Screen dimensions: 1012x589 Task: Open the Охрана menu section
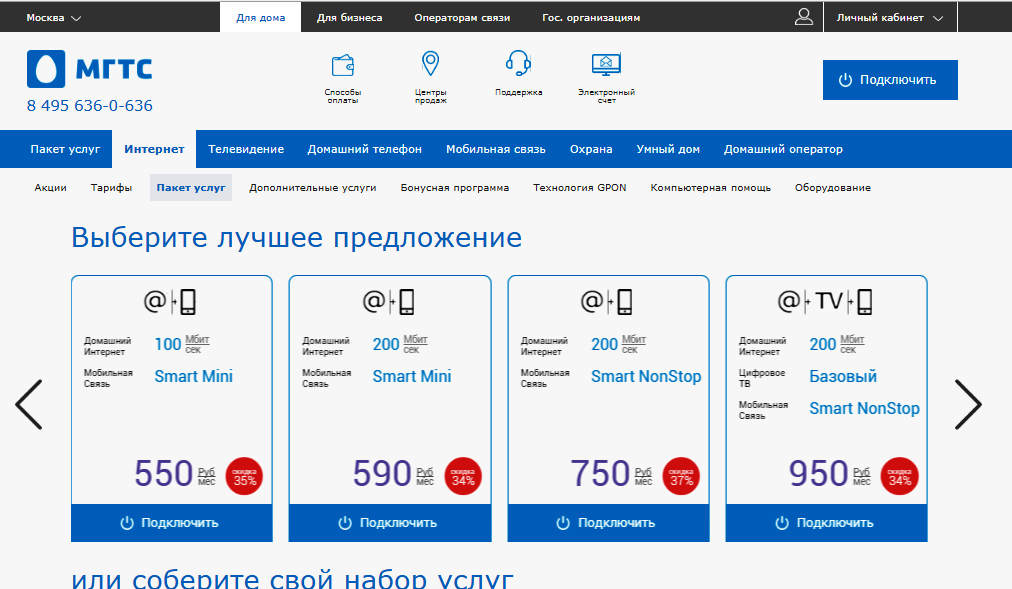(591, 149)
